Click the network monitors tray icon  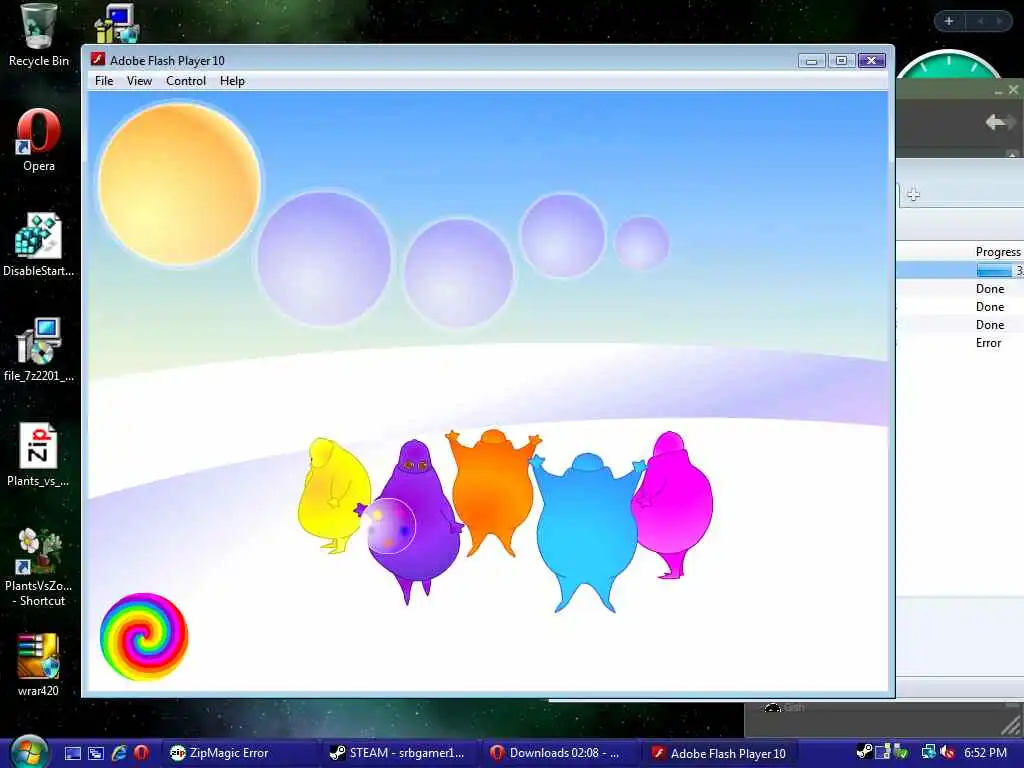928,753
